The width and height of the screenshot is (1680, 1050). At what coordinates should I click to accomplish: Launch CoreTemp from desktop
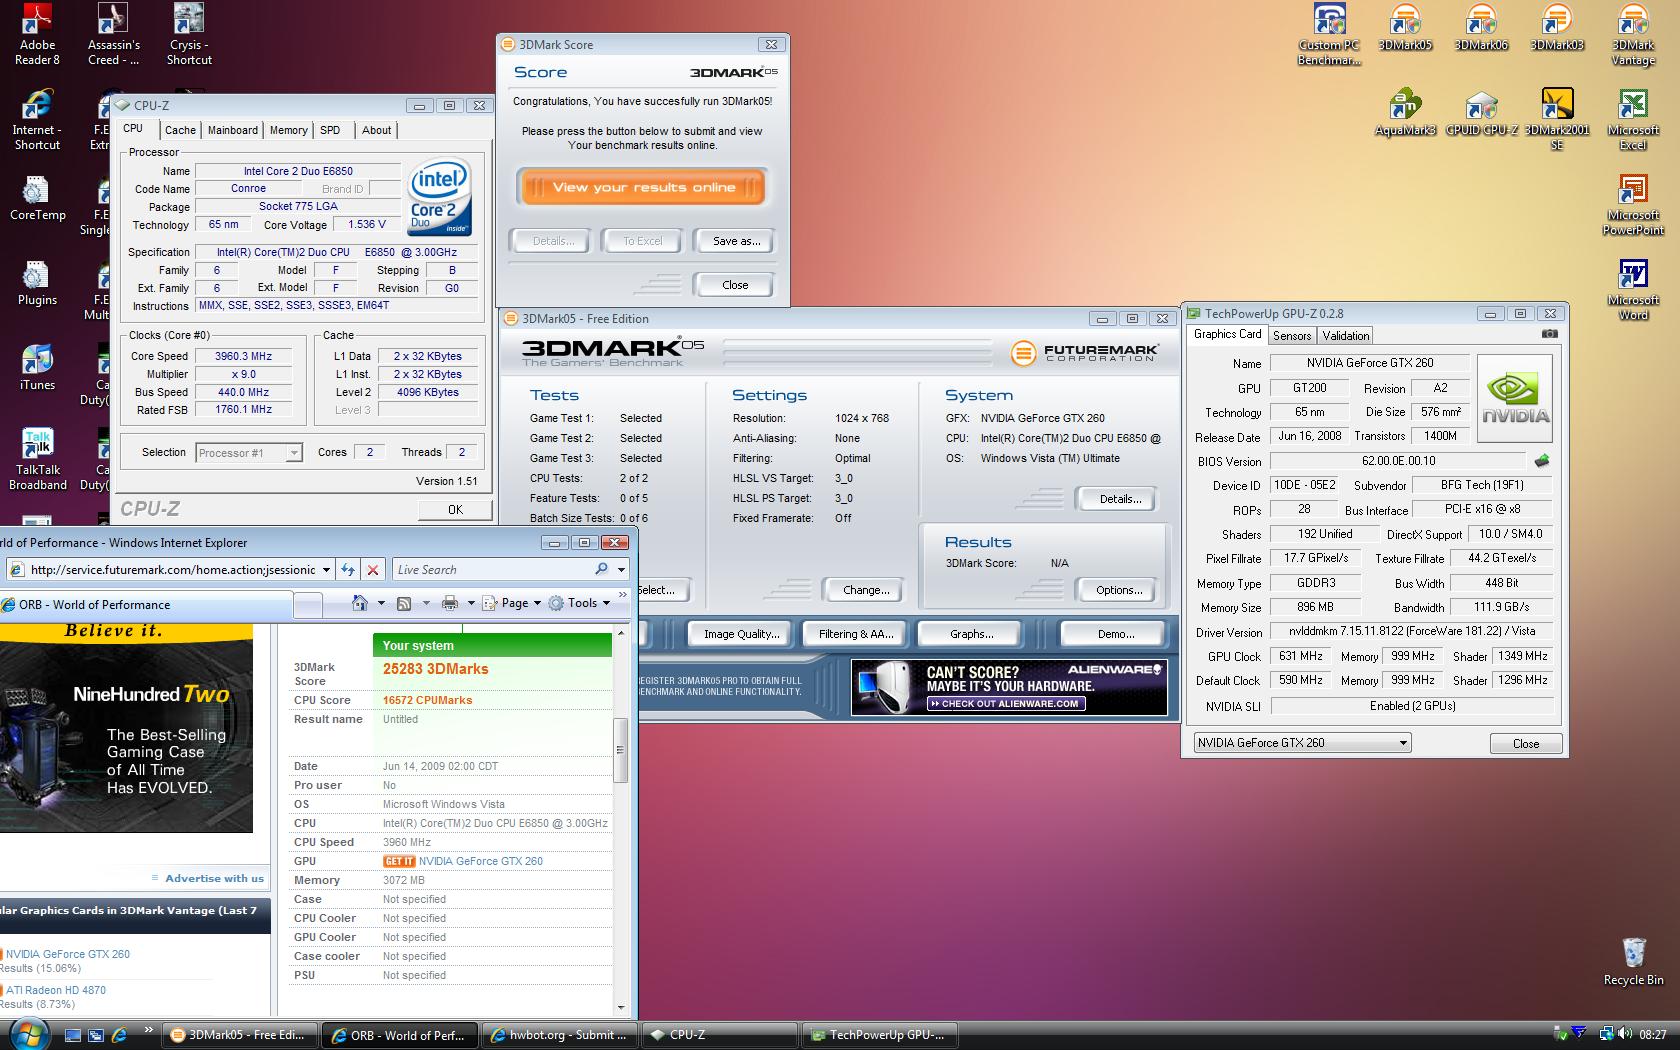(x=37, y=198)
